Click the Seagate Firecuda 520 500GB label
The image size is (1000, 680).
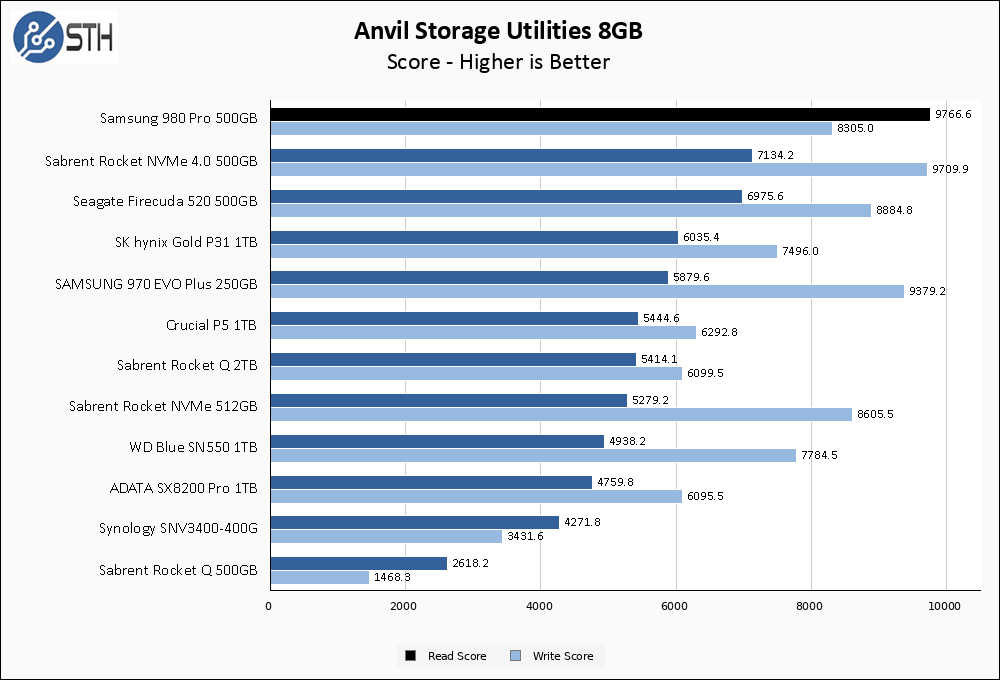point(165,201)
